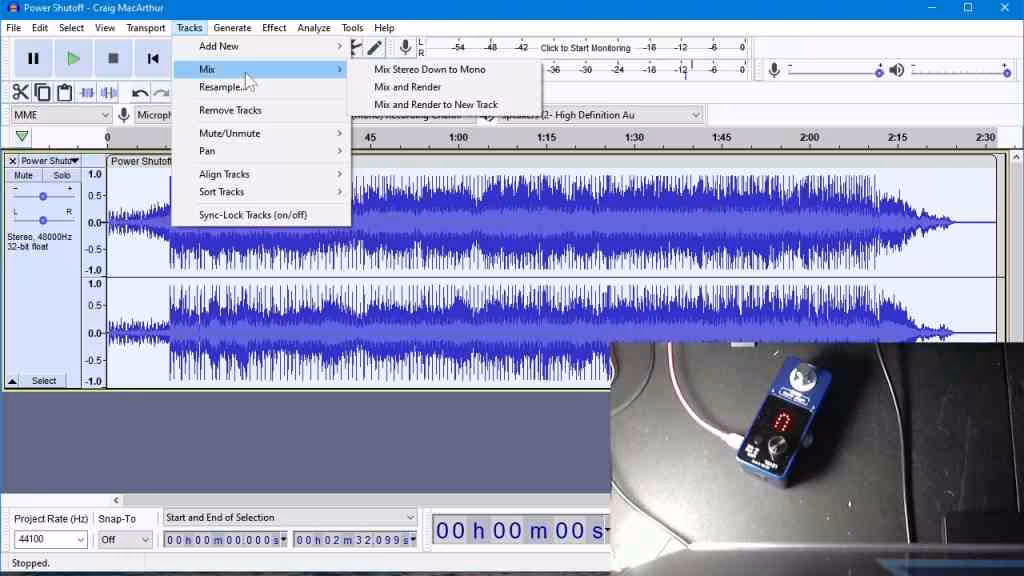Toggle Sync-Lock Tracks (on/off)

[x=253, y=215]
